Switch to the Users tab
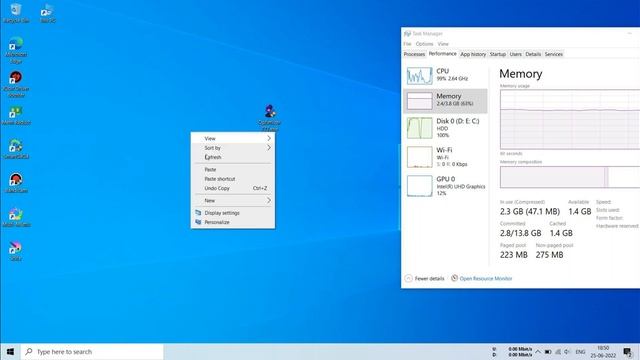 (516, 54)
